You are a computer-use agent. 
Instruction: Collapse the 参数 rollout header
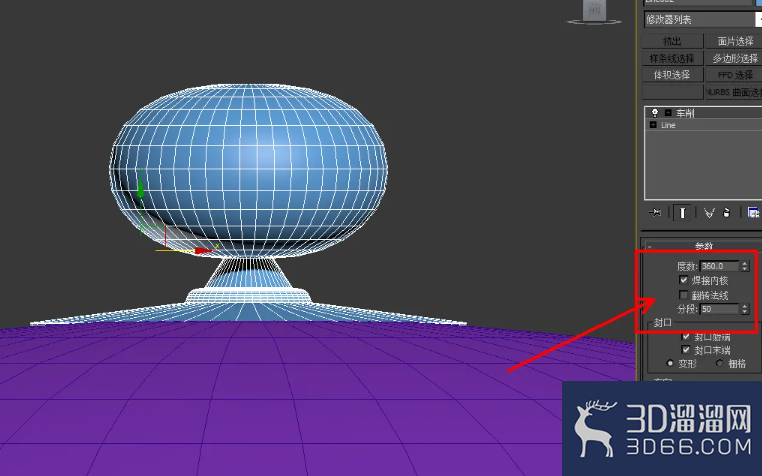[702, 246]
